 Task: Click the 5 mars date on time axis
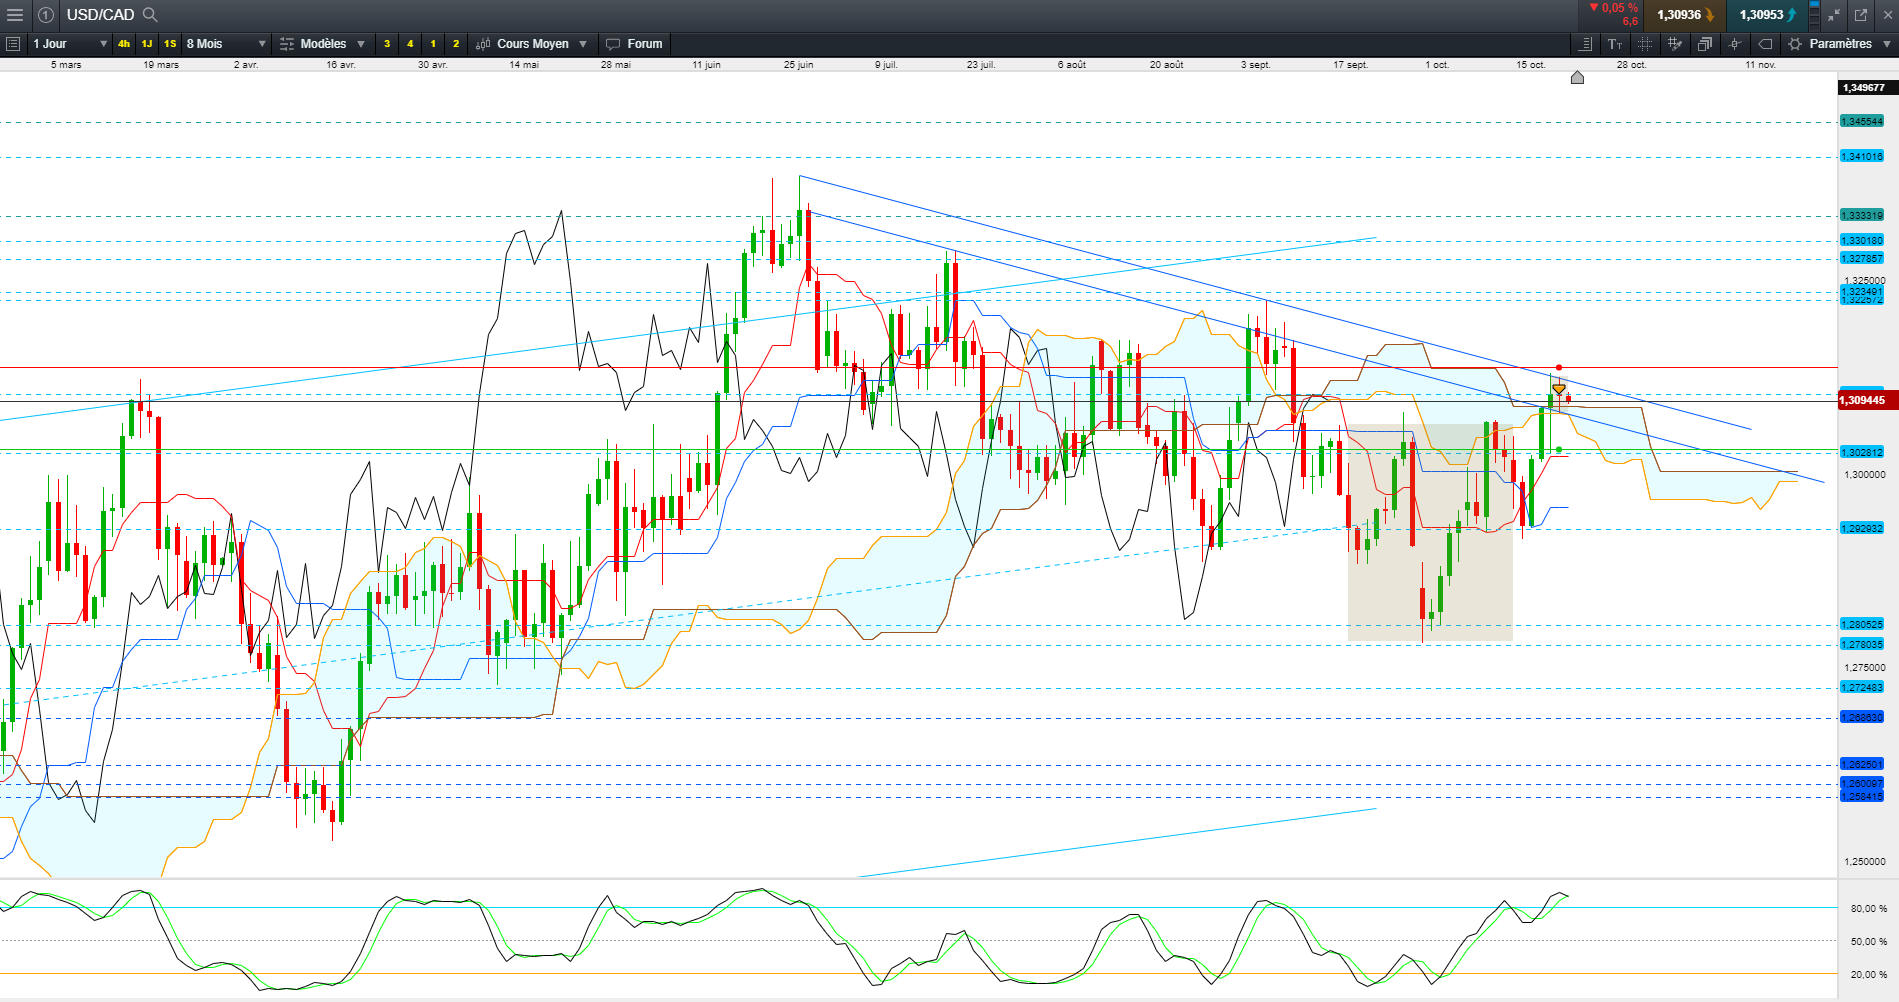(66, 65)
